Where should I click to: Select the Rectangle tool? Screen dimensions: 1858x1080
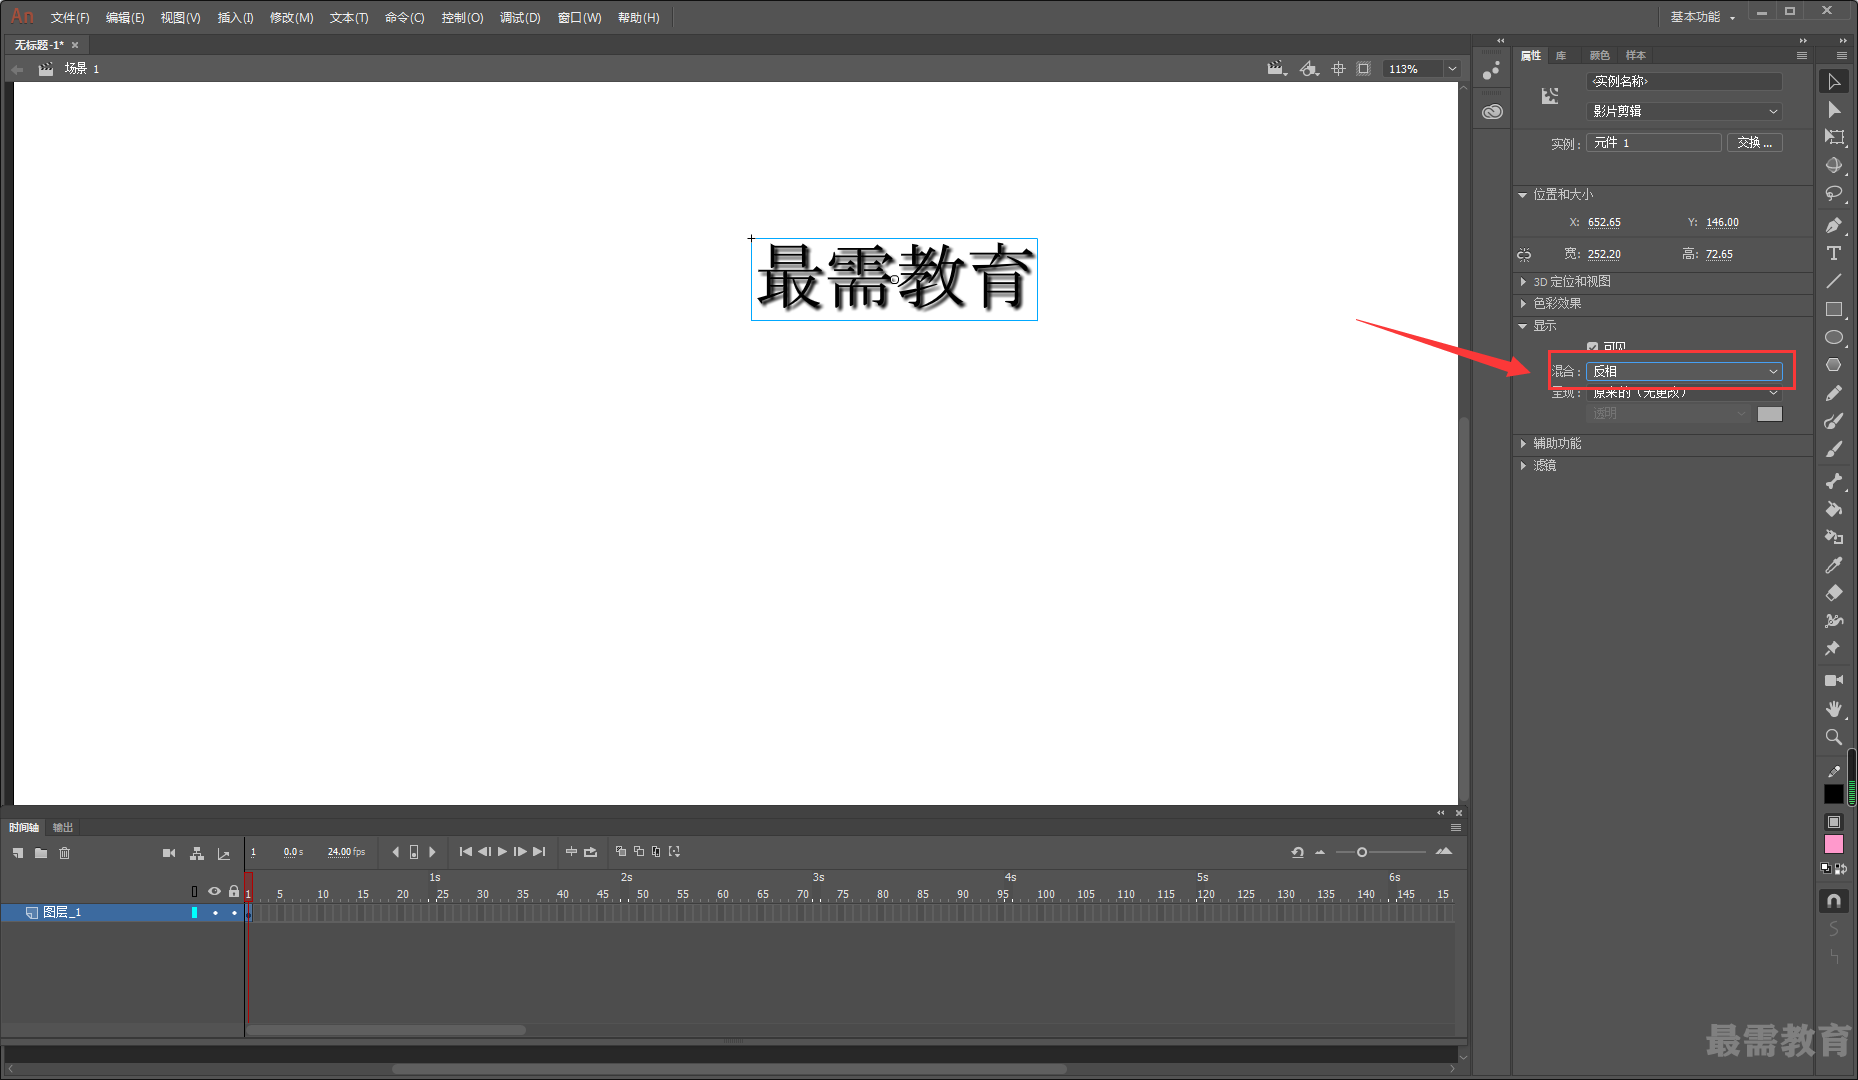click(1833, 309)
